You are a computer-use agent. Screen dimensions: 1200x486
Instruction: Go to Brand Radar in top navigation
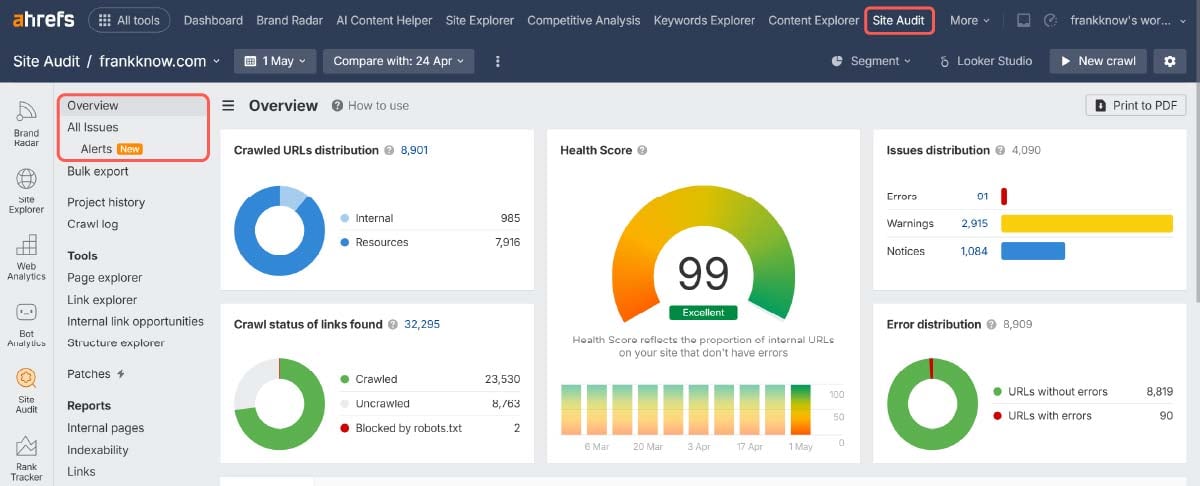pyautogui.click(x=290, y=20)
